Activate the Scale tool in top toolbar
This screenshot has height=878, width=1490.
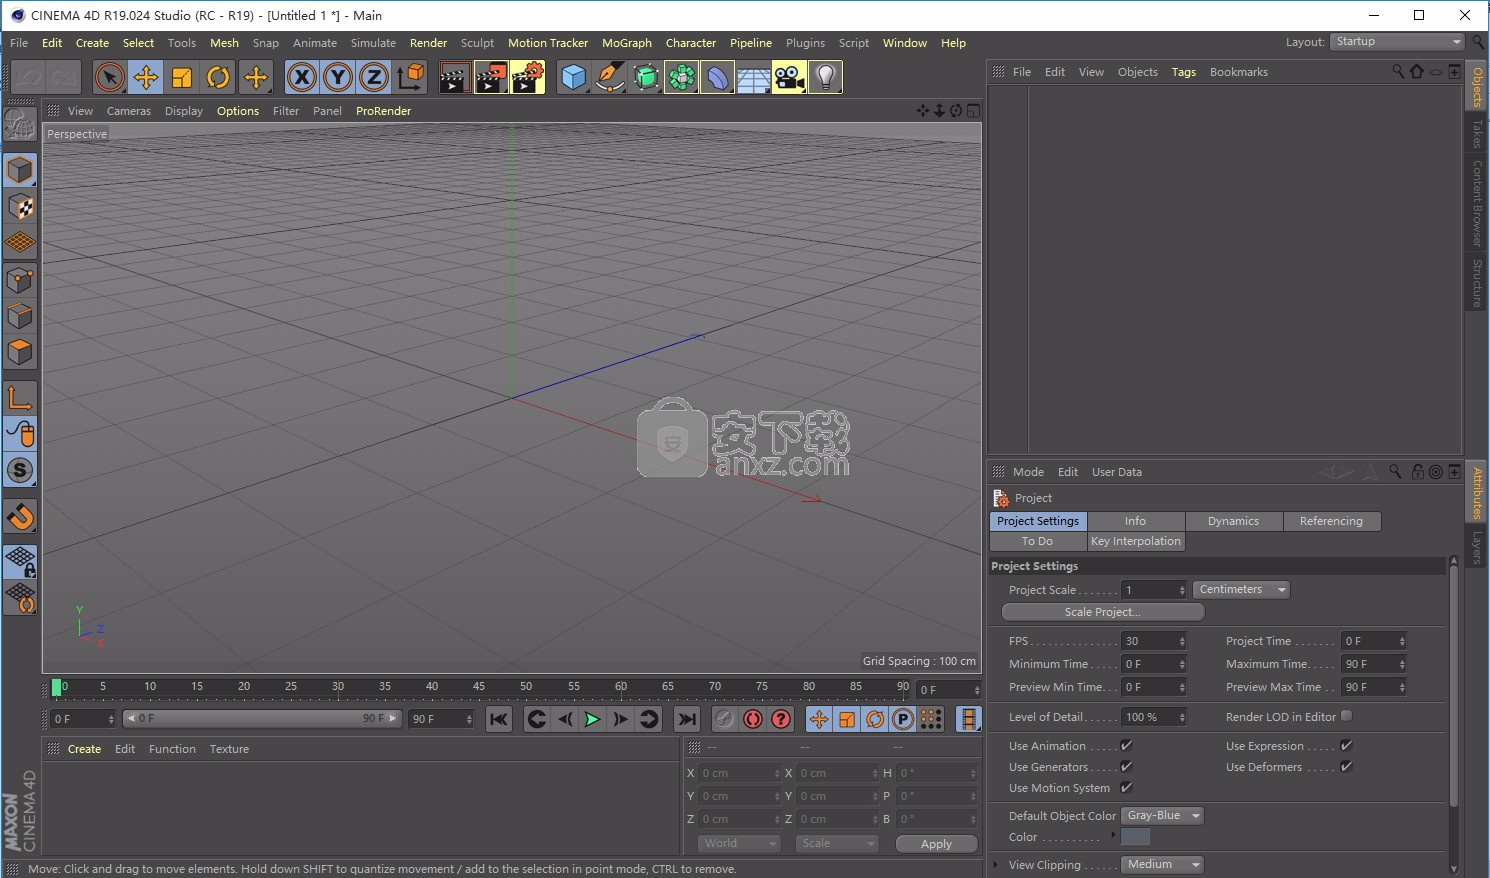182,77
